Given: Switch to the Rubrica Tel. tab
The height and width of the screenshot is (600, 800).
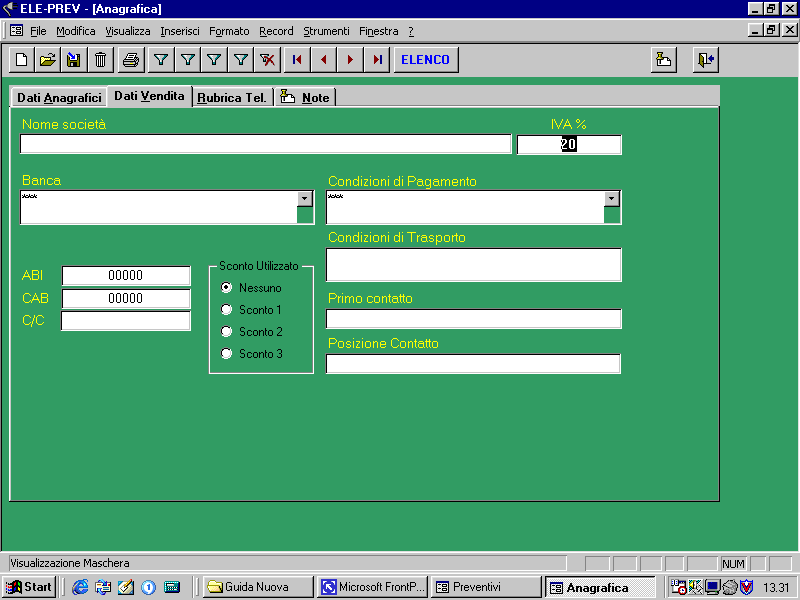Looking at the screenshot, I should pos(232,98).
